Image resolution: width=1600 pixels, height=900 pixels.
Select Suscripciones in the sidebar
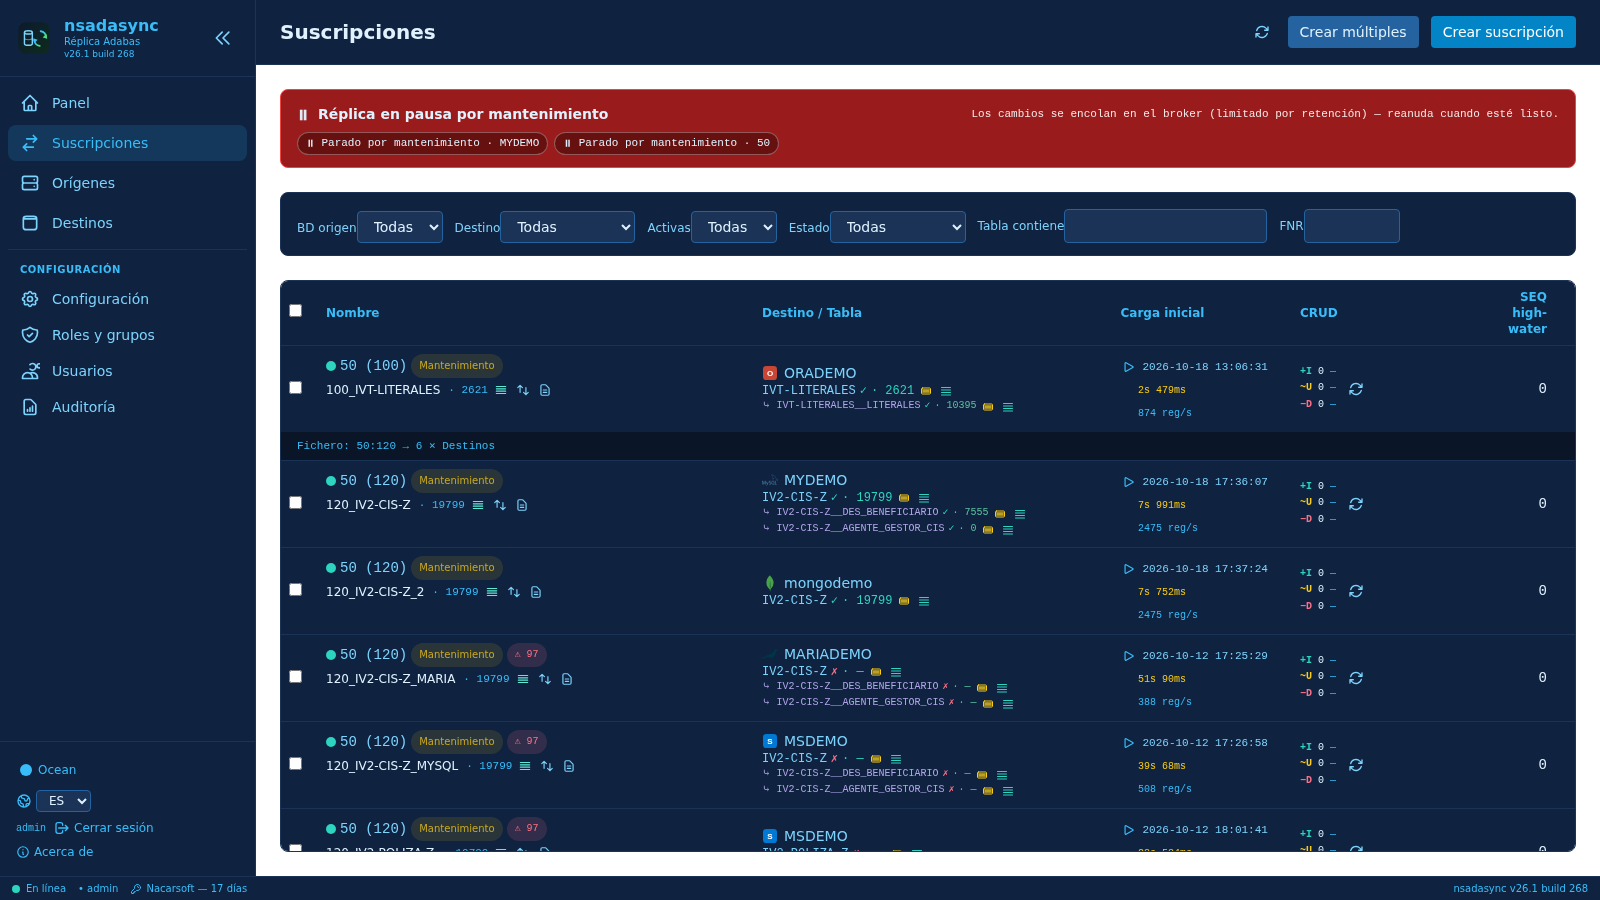click(x=127, y=143)
